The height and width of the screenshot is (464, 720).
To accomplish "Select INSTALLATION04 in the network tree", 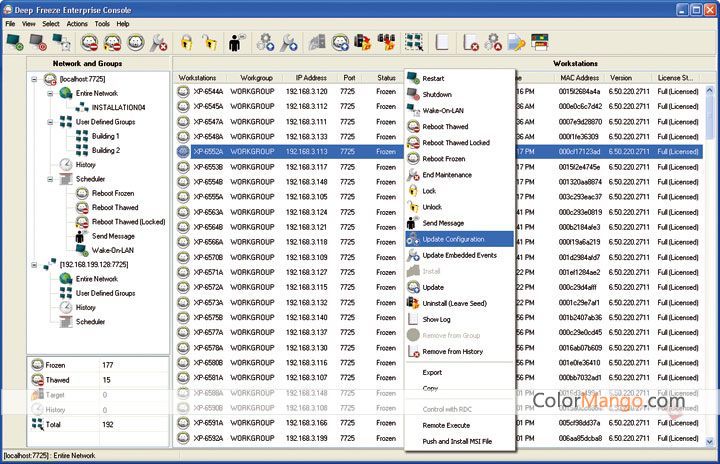I will coord(118,108).
